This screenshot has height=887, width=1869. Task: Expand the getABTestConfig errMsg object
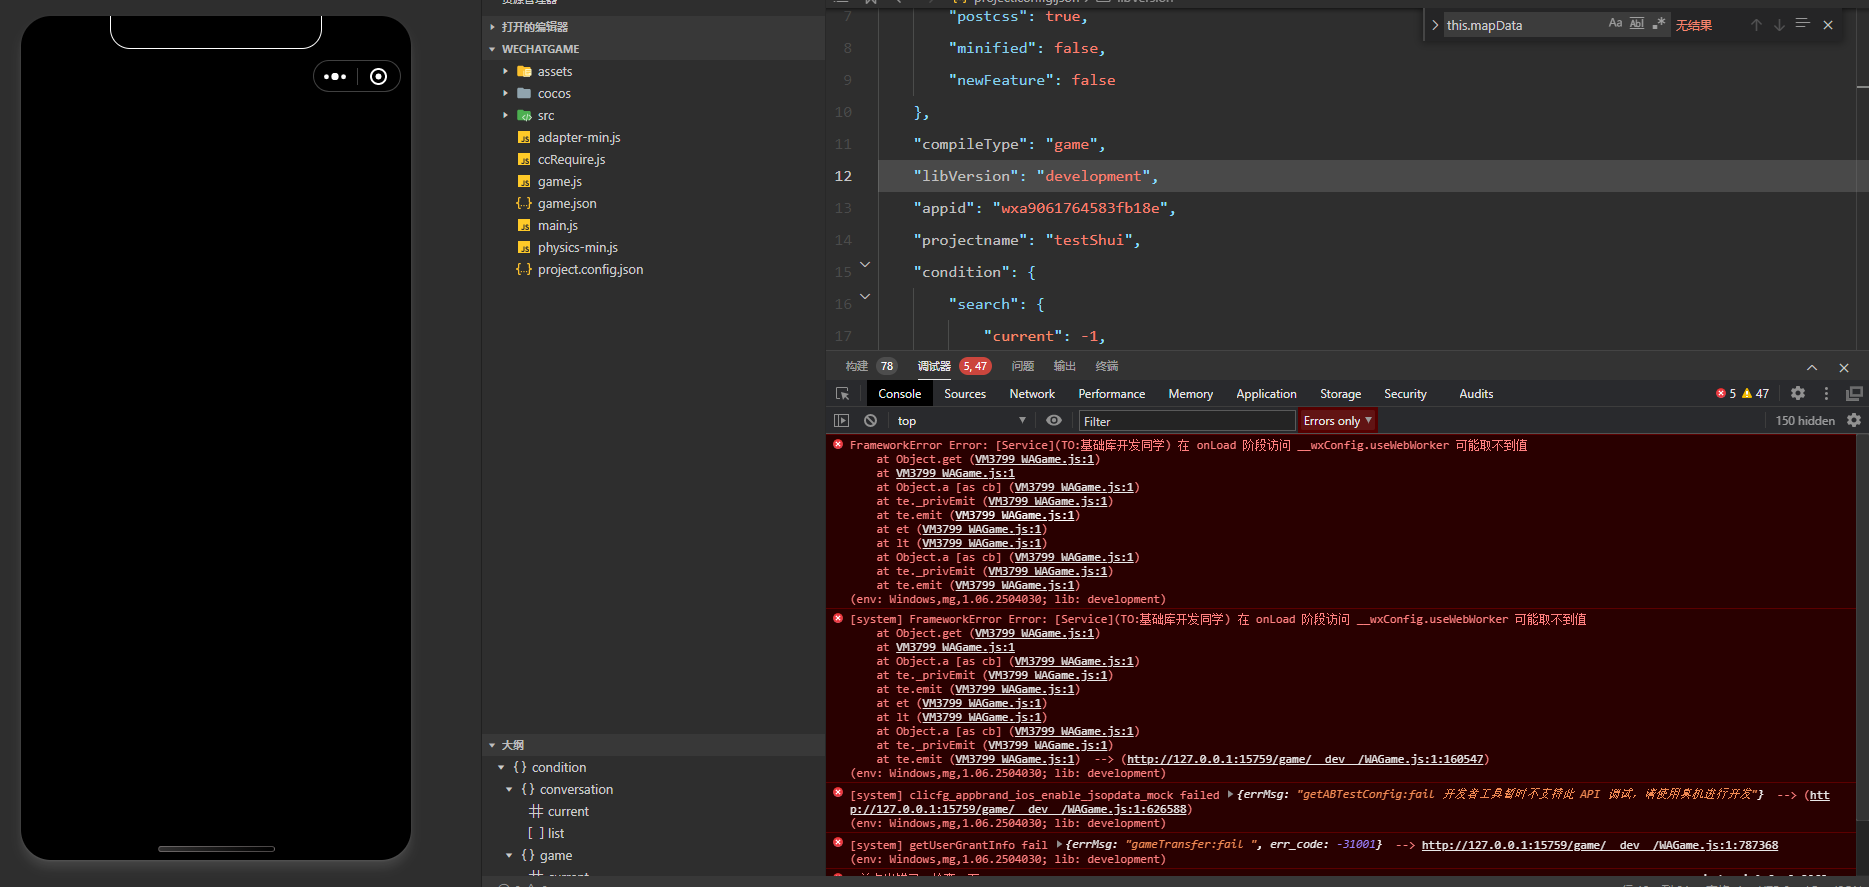(1230, 795)
